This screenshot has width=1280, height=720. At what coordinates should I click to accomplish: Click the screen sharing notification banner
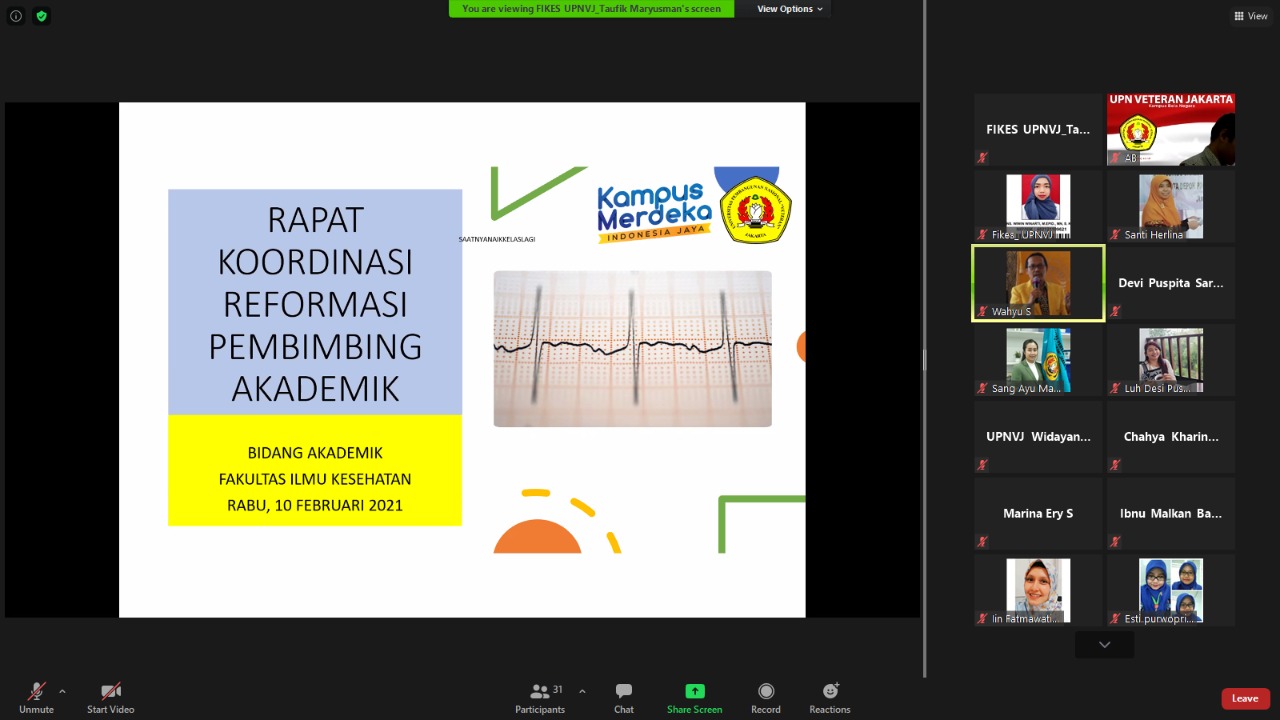point(591,9)
